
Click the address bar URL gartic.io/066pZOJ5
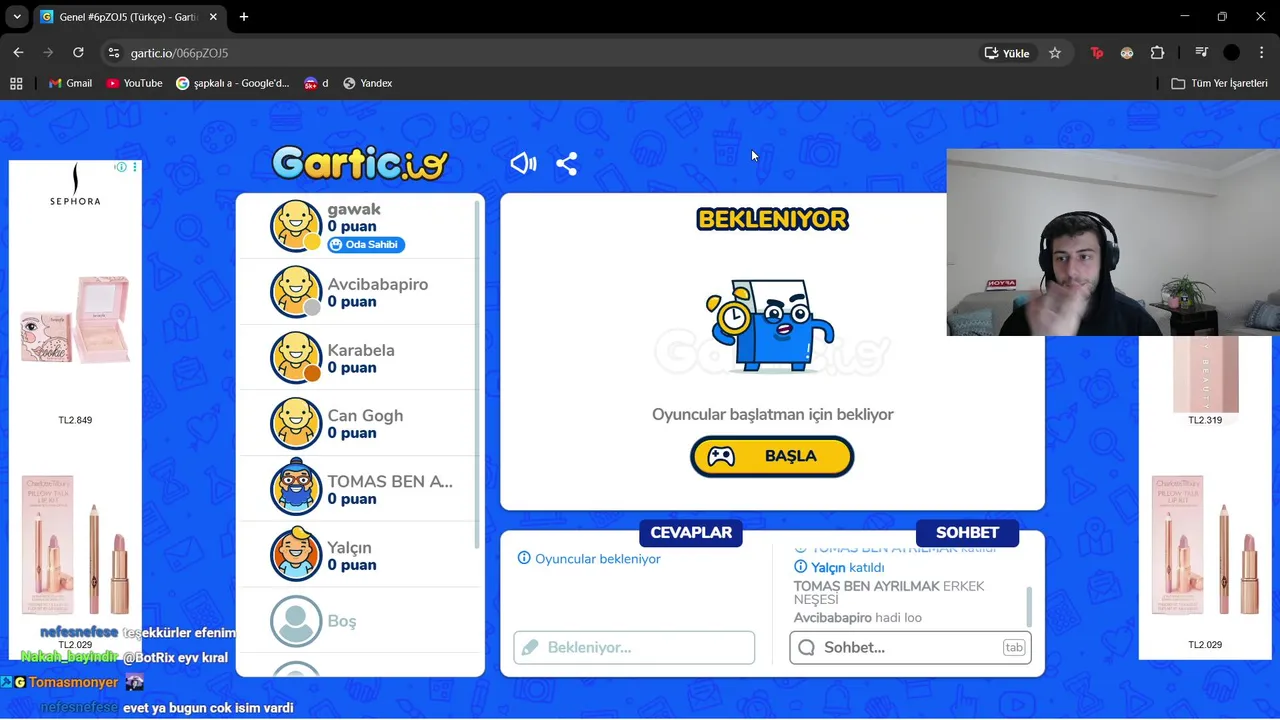[179, 53]
